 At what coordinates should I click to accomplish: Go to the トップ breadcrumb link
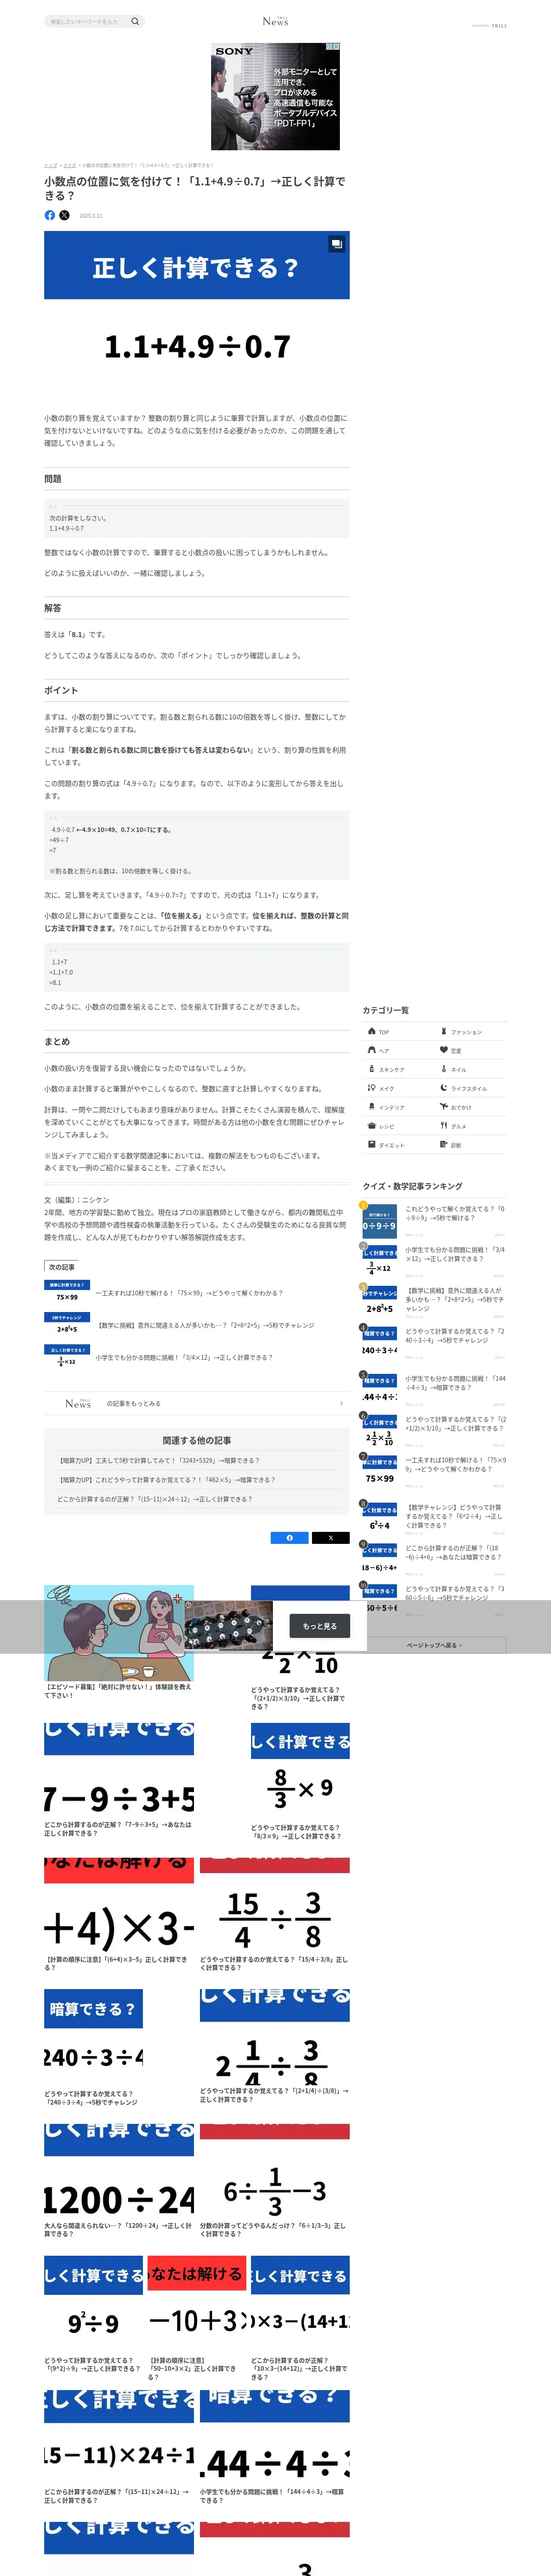click(x=50, y=165)
